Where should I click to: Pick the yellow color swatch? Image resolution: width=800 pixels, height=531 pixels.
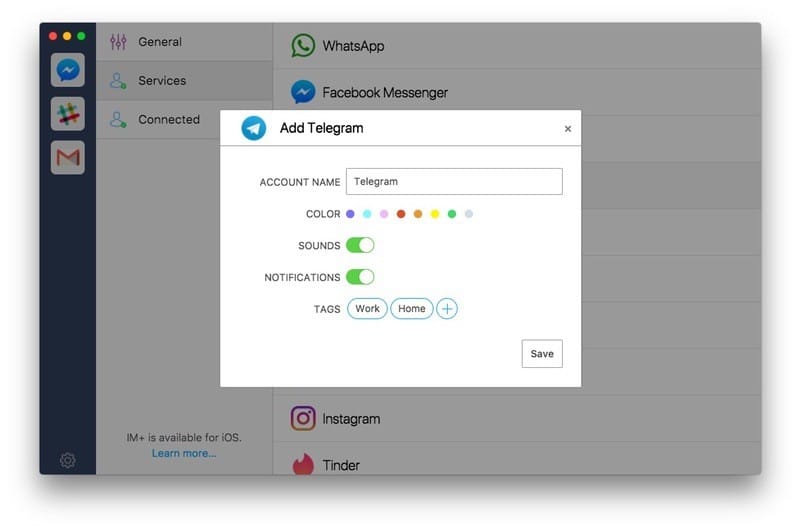click(x=435, y=214)
